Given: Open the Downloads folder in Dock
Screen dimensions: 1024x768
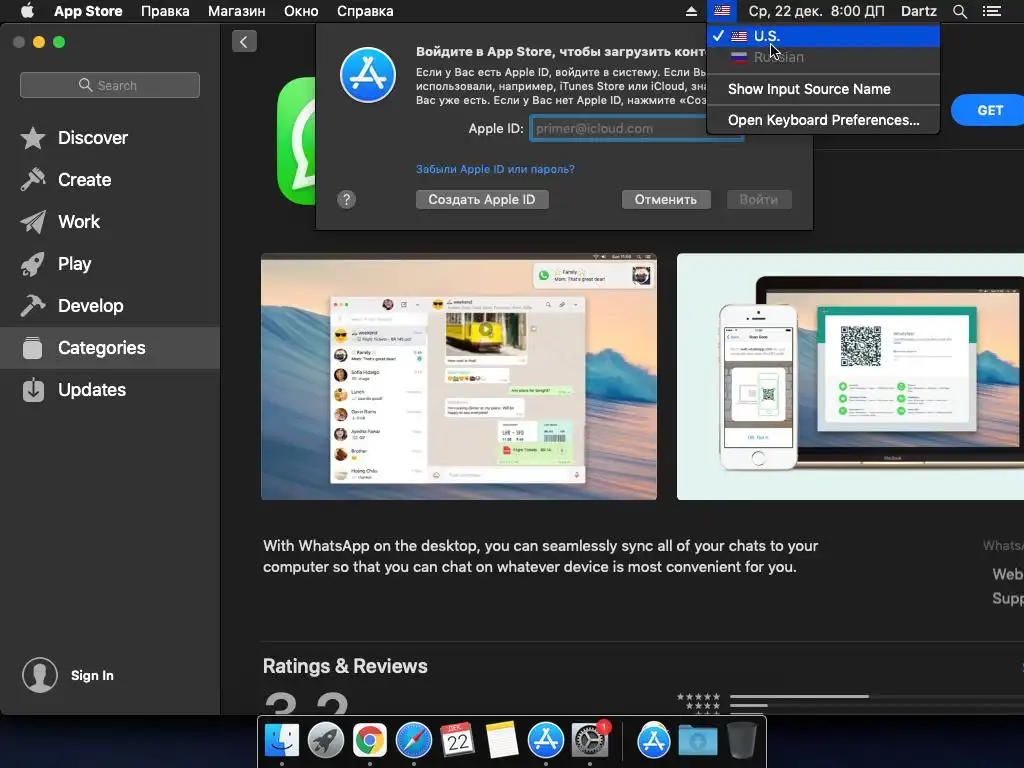Looking at the screenshot, I should [x=697, y=741].
